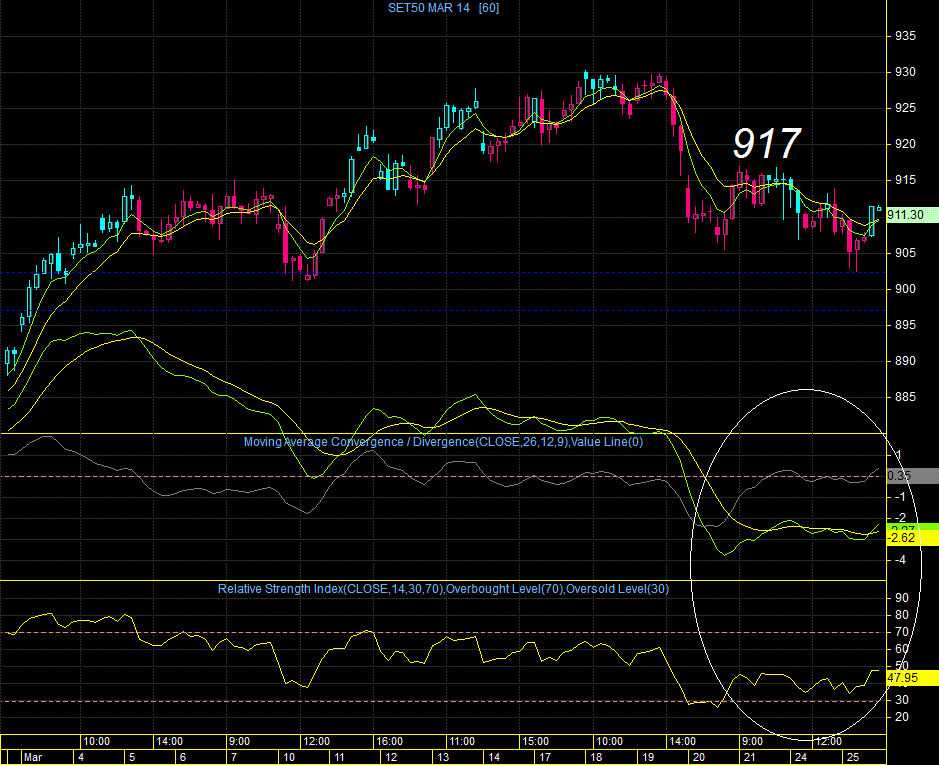Click the 920 price axis label
The width and height of the screenshot is (939, 765).
pos(905,144)
